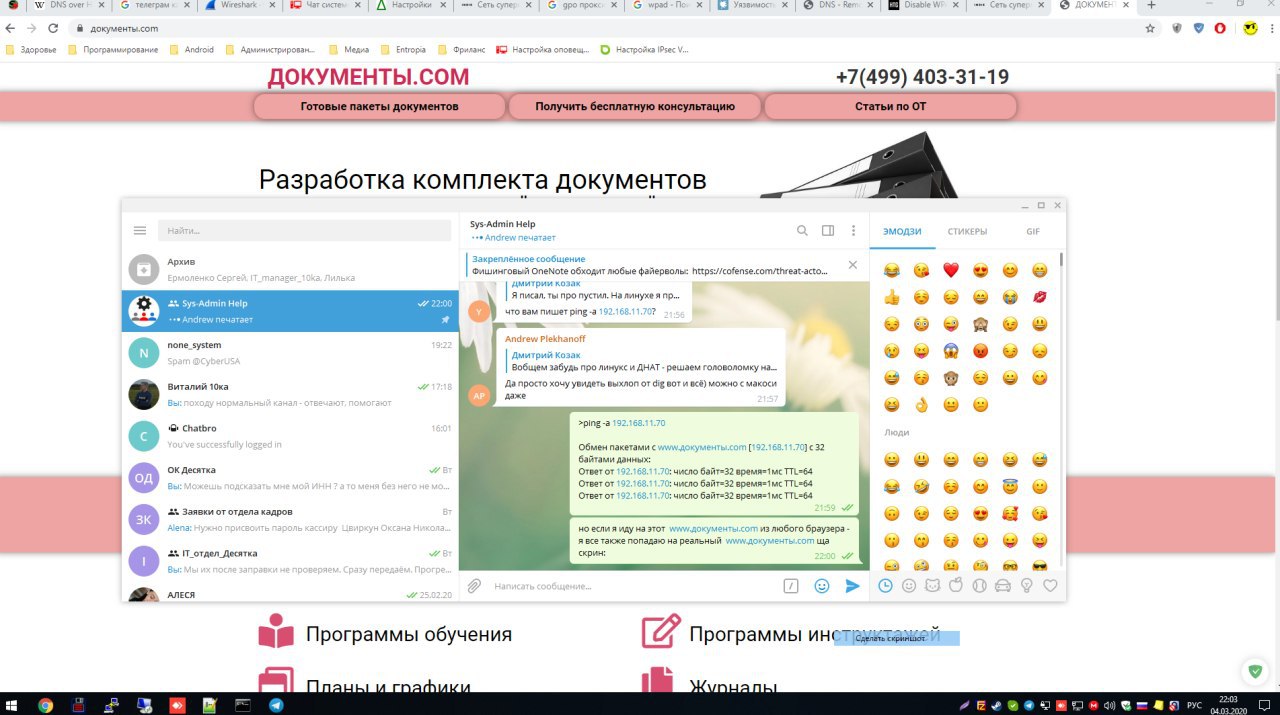Open the IT_отдел_Десятка chat
This screenshot has height=715, width=1280.
(x=290, y=561)
